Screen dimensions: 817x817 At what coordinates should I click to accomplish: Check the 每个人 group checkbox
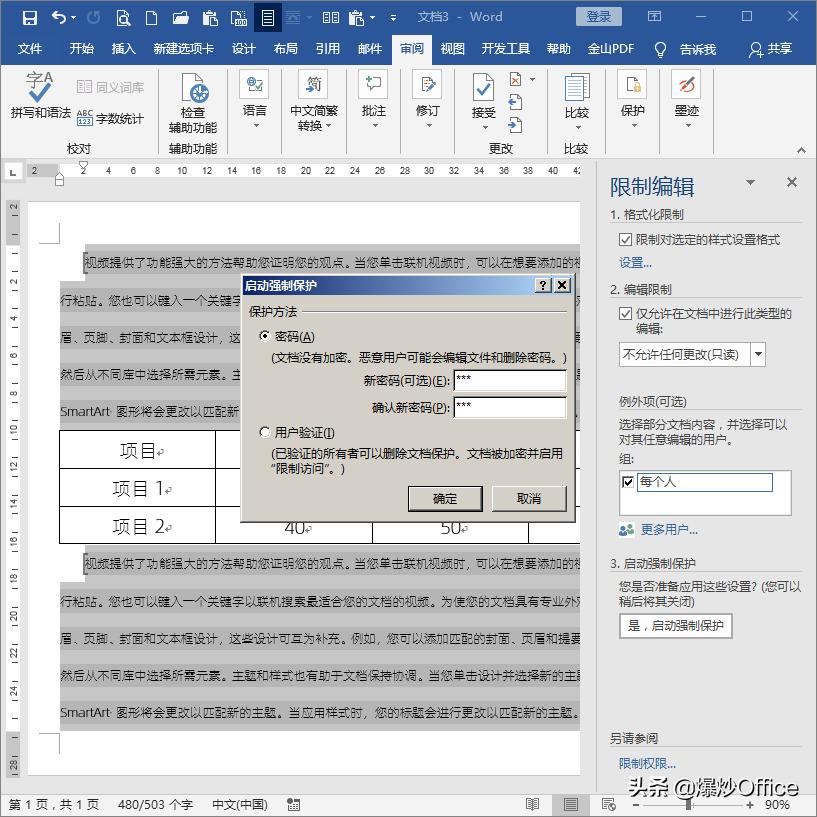click(x=629, y=481)
